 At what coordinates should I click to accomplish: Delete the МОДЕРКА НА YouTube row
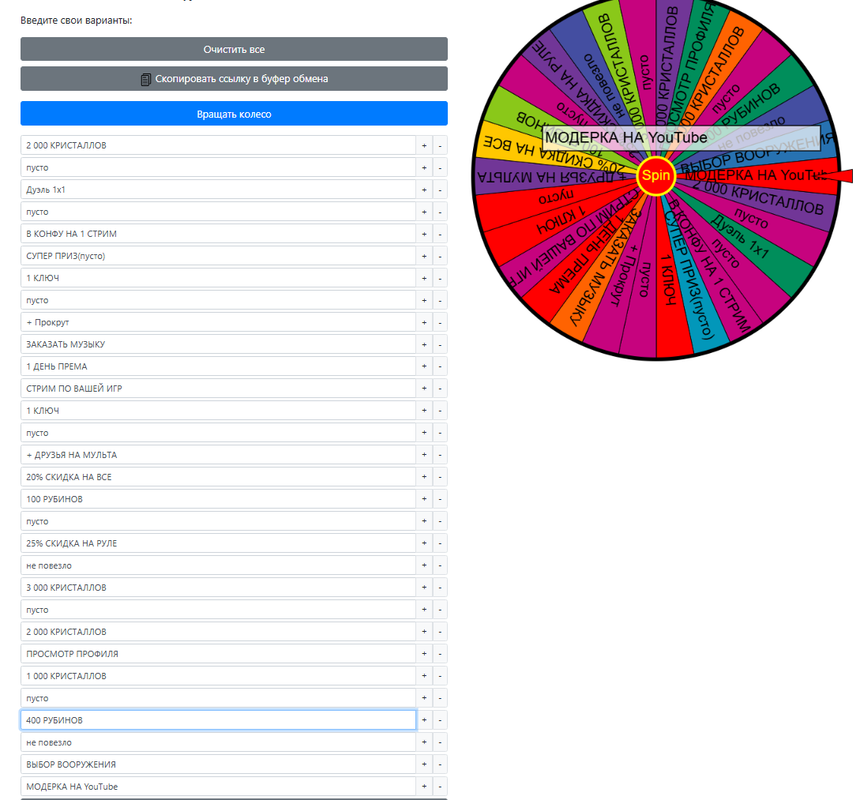pyautogui.click(x=440, y=786)
